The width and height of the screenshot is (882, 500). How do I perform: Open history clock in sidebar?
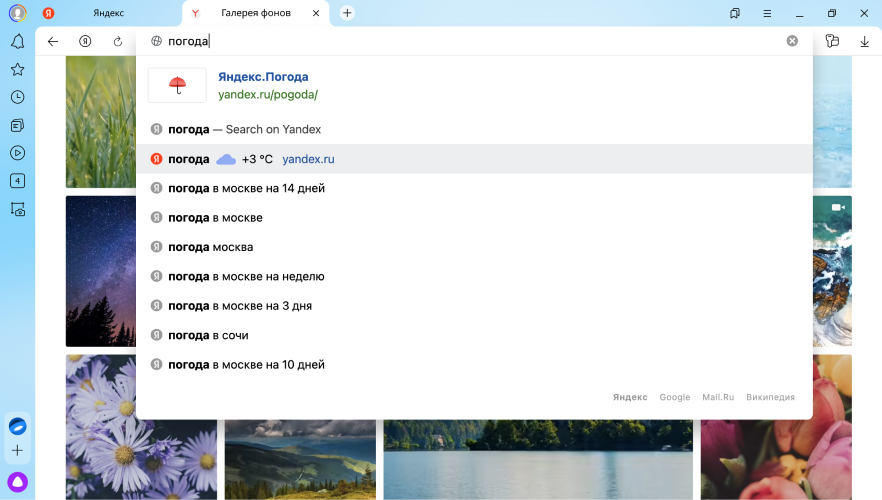pyautogui.click(x=17, y=97)
